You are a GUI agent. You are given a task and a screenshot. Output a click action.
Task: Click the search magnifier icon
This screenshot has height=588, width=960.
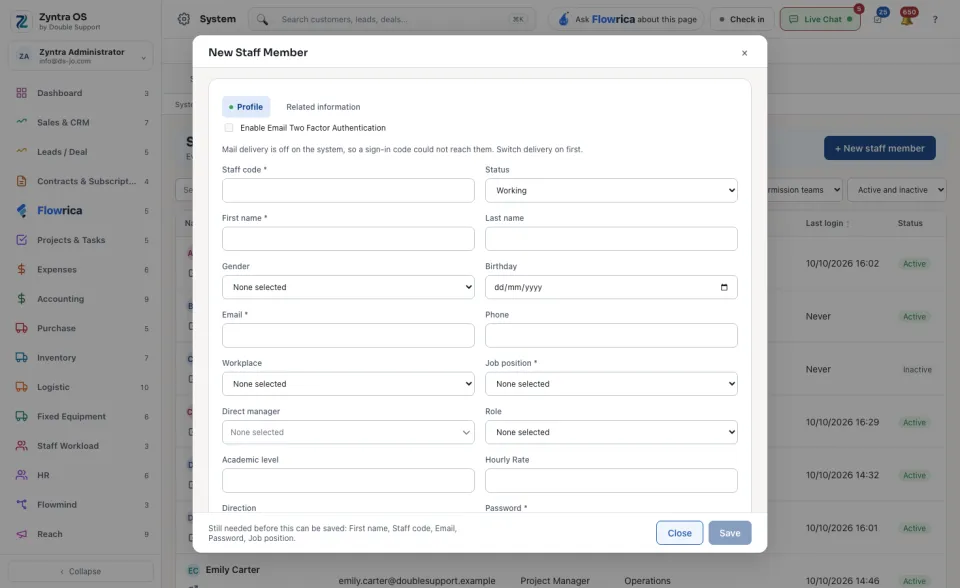pos(262,20)
